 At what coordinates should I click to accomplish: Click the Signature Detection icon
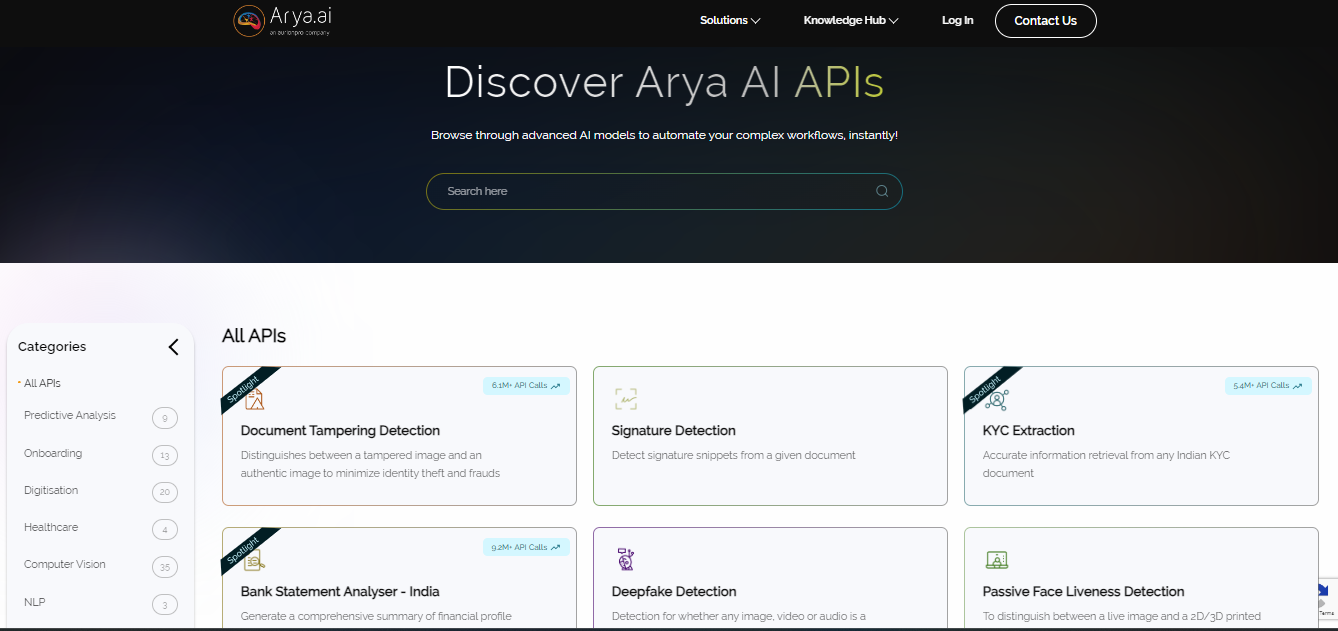click(x=626, y=399)
